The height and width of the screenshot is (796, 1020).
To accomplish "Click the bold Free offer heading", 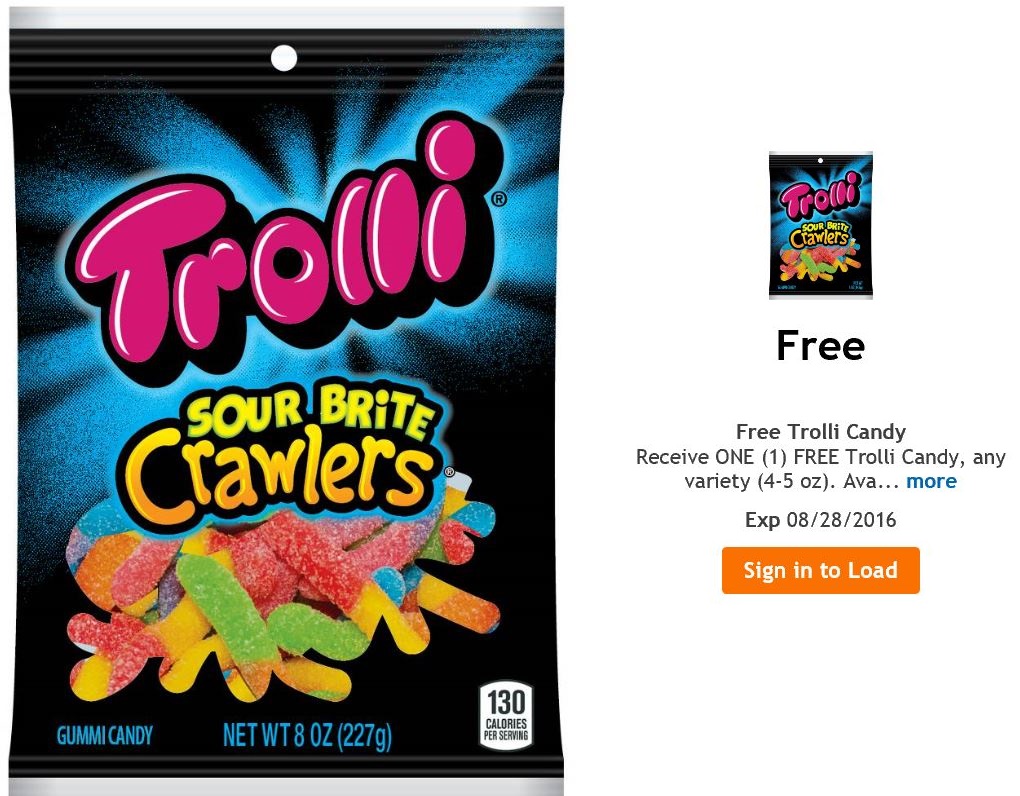I will point(820,346).
